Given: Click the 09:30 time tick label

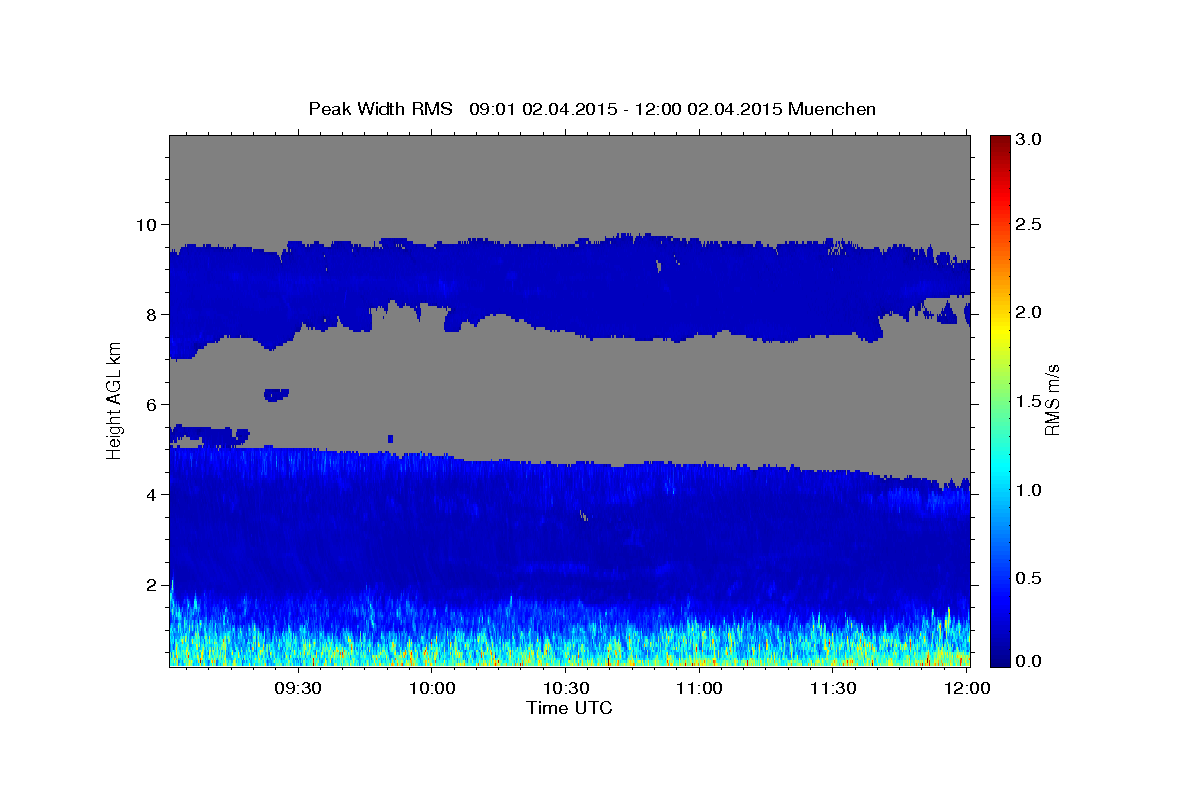Looking at the screenshot, I should coord(299,689).
